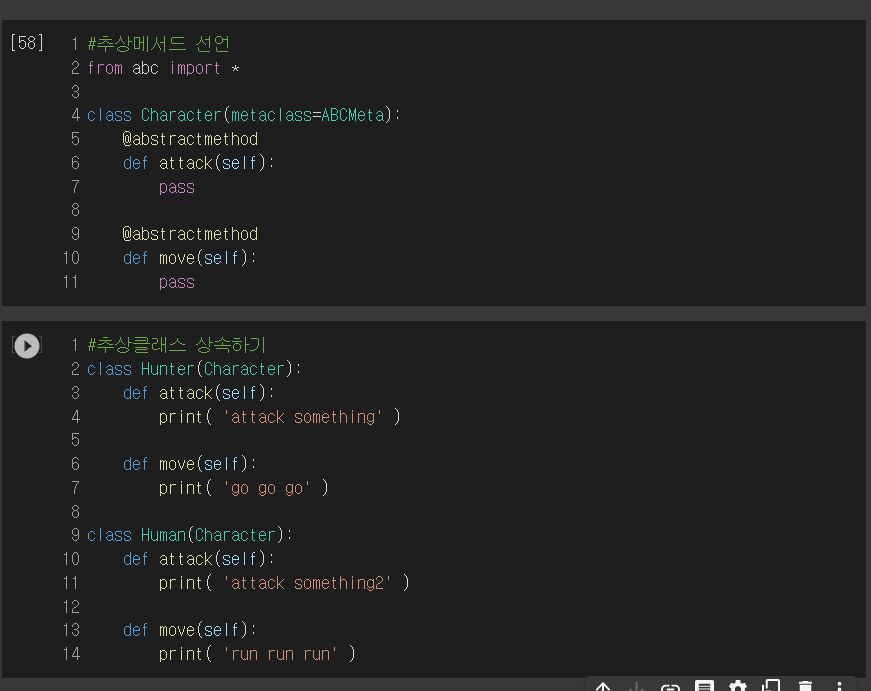The image size is (871, 691).
Task: Click 'def move(self):' in Human class
Action: pyautogui.click(x=189, y=630)
